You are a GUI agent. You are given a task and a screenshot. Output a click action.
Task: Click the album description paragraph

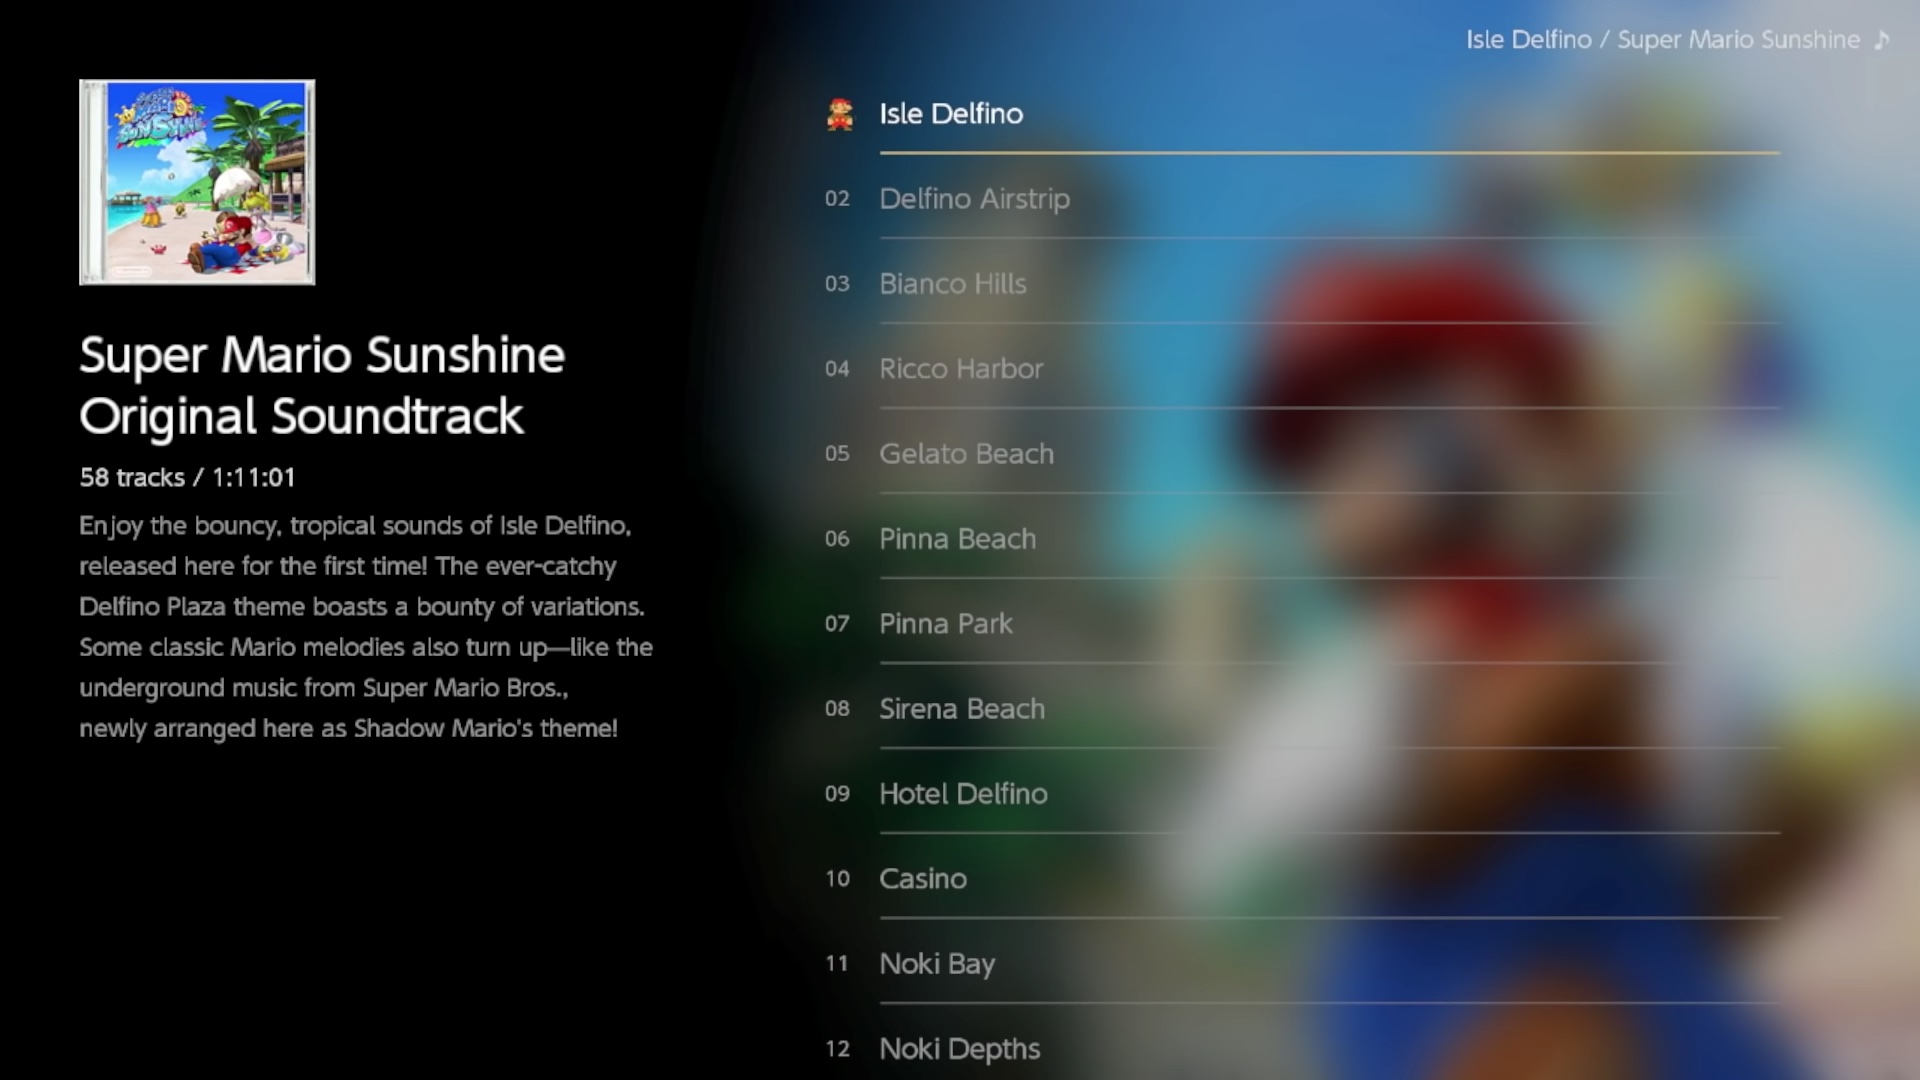pyautogui.click(x=365, y=627)
